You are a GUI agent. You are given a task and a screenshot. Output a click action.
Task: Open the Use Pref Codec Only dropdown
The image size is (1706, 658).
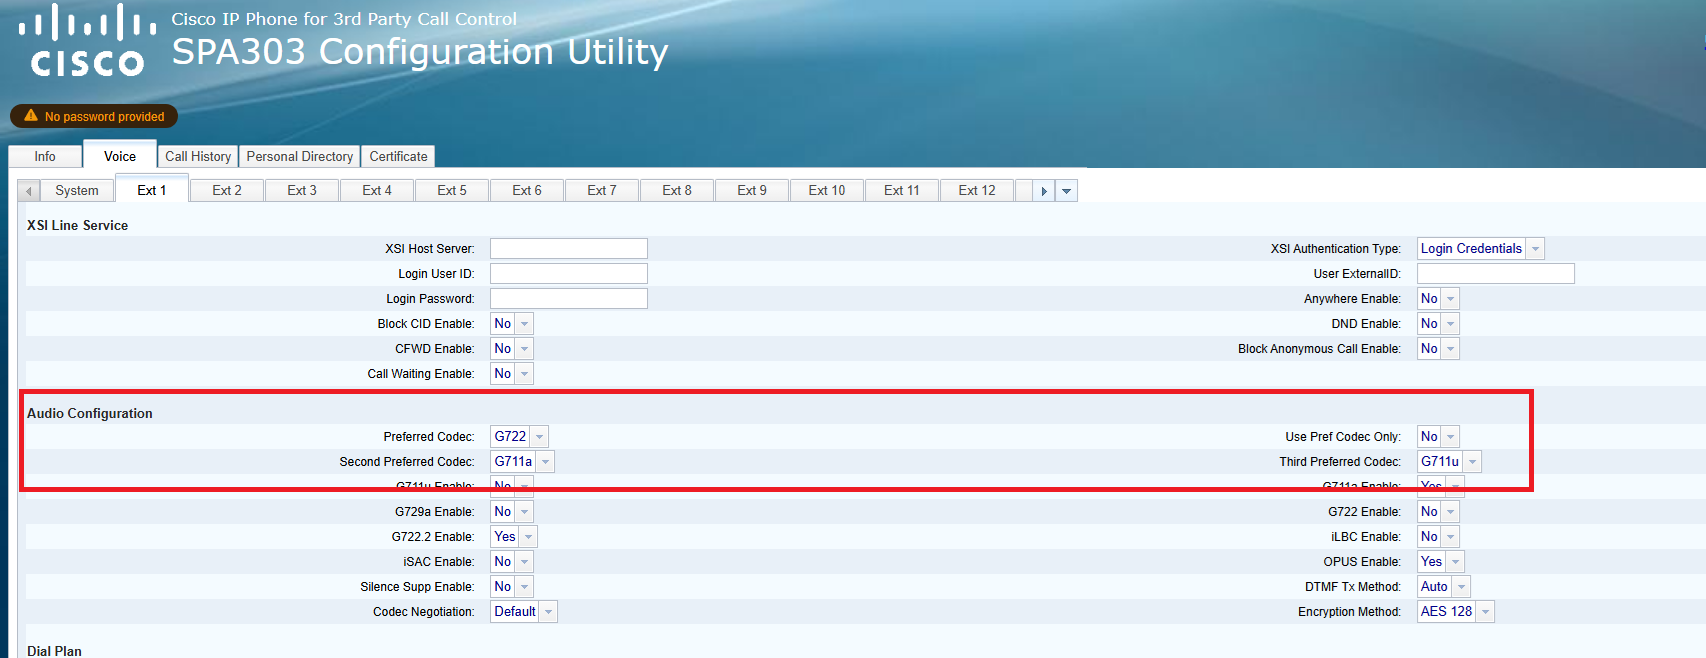(x=1438, y=436)
